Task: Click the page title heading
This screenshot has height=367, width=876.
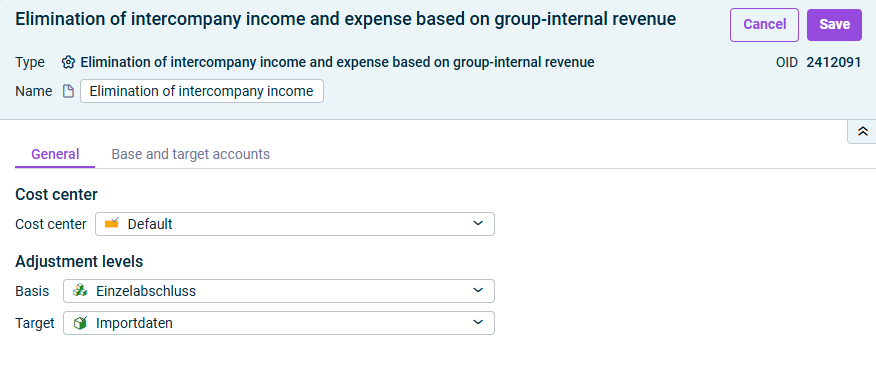Action: pos(345,20)
